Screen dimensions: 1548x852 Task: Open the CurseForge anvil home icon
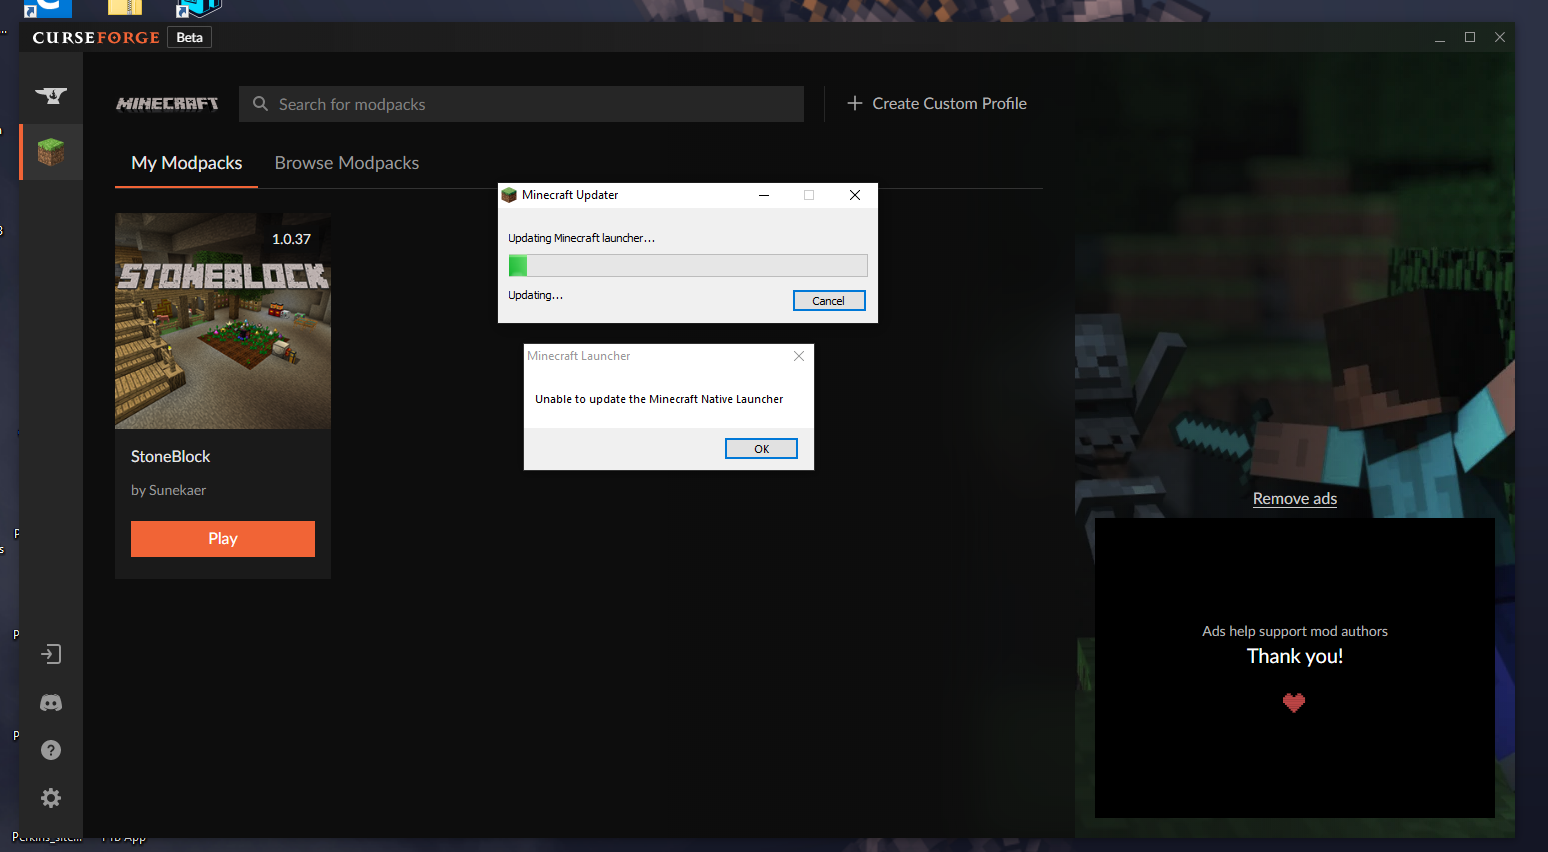[x=51, y=95]
